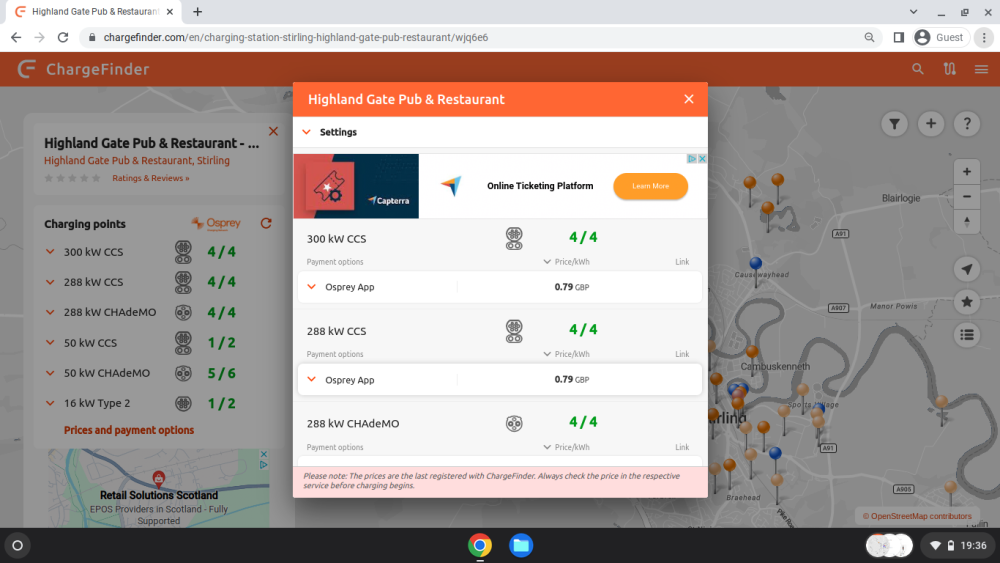The image size is (1000, 563).
Task: Click the zoom magnifier icon in address bar
Action: click(x=869, y=38)
